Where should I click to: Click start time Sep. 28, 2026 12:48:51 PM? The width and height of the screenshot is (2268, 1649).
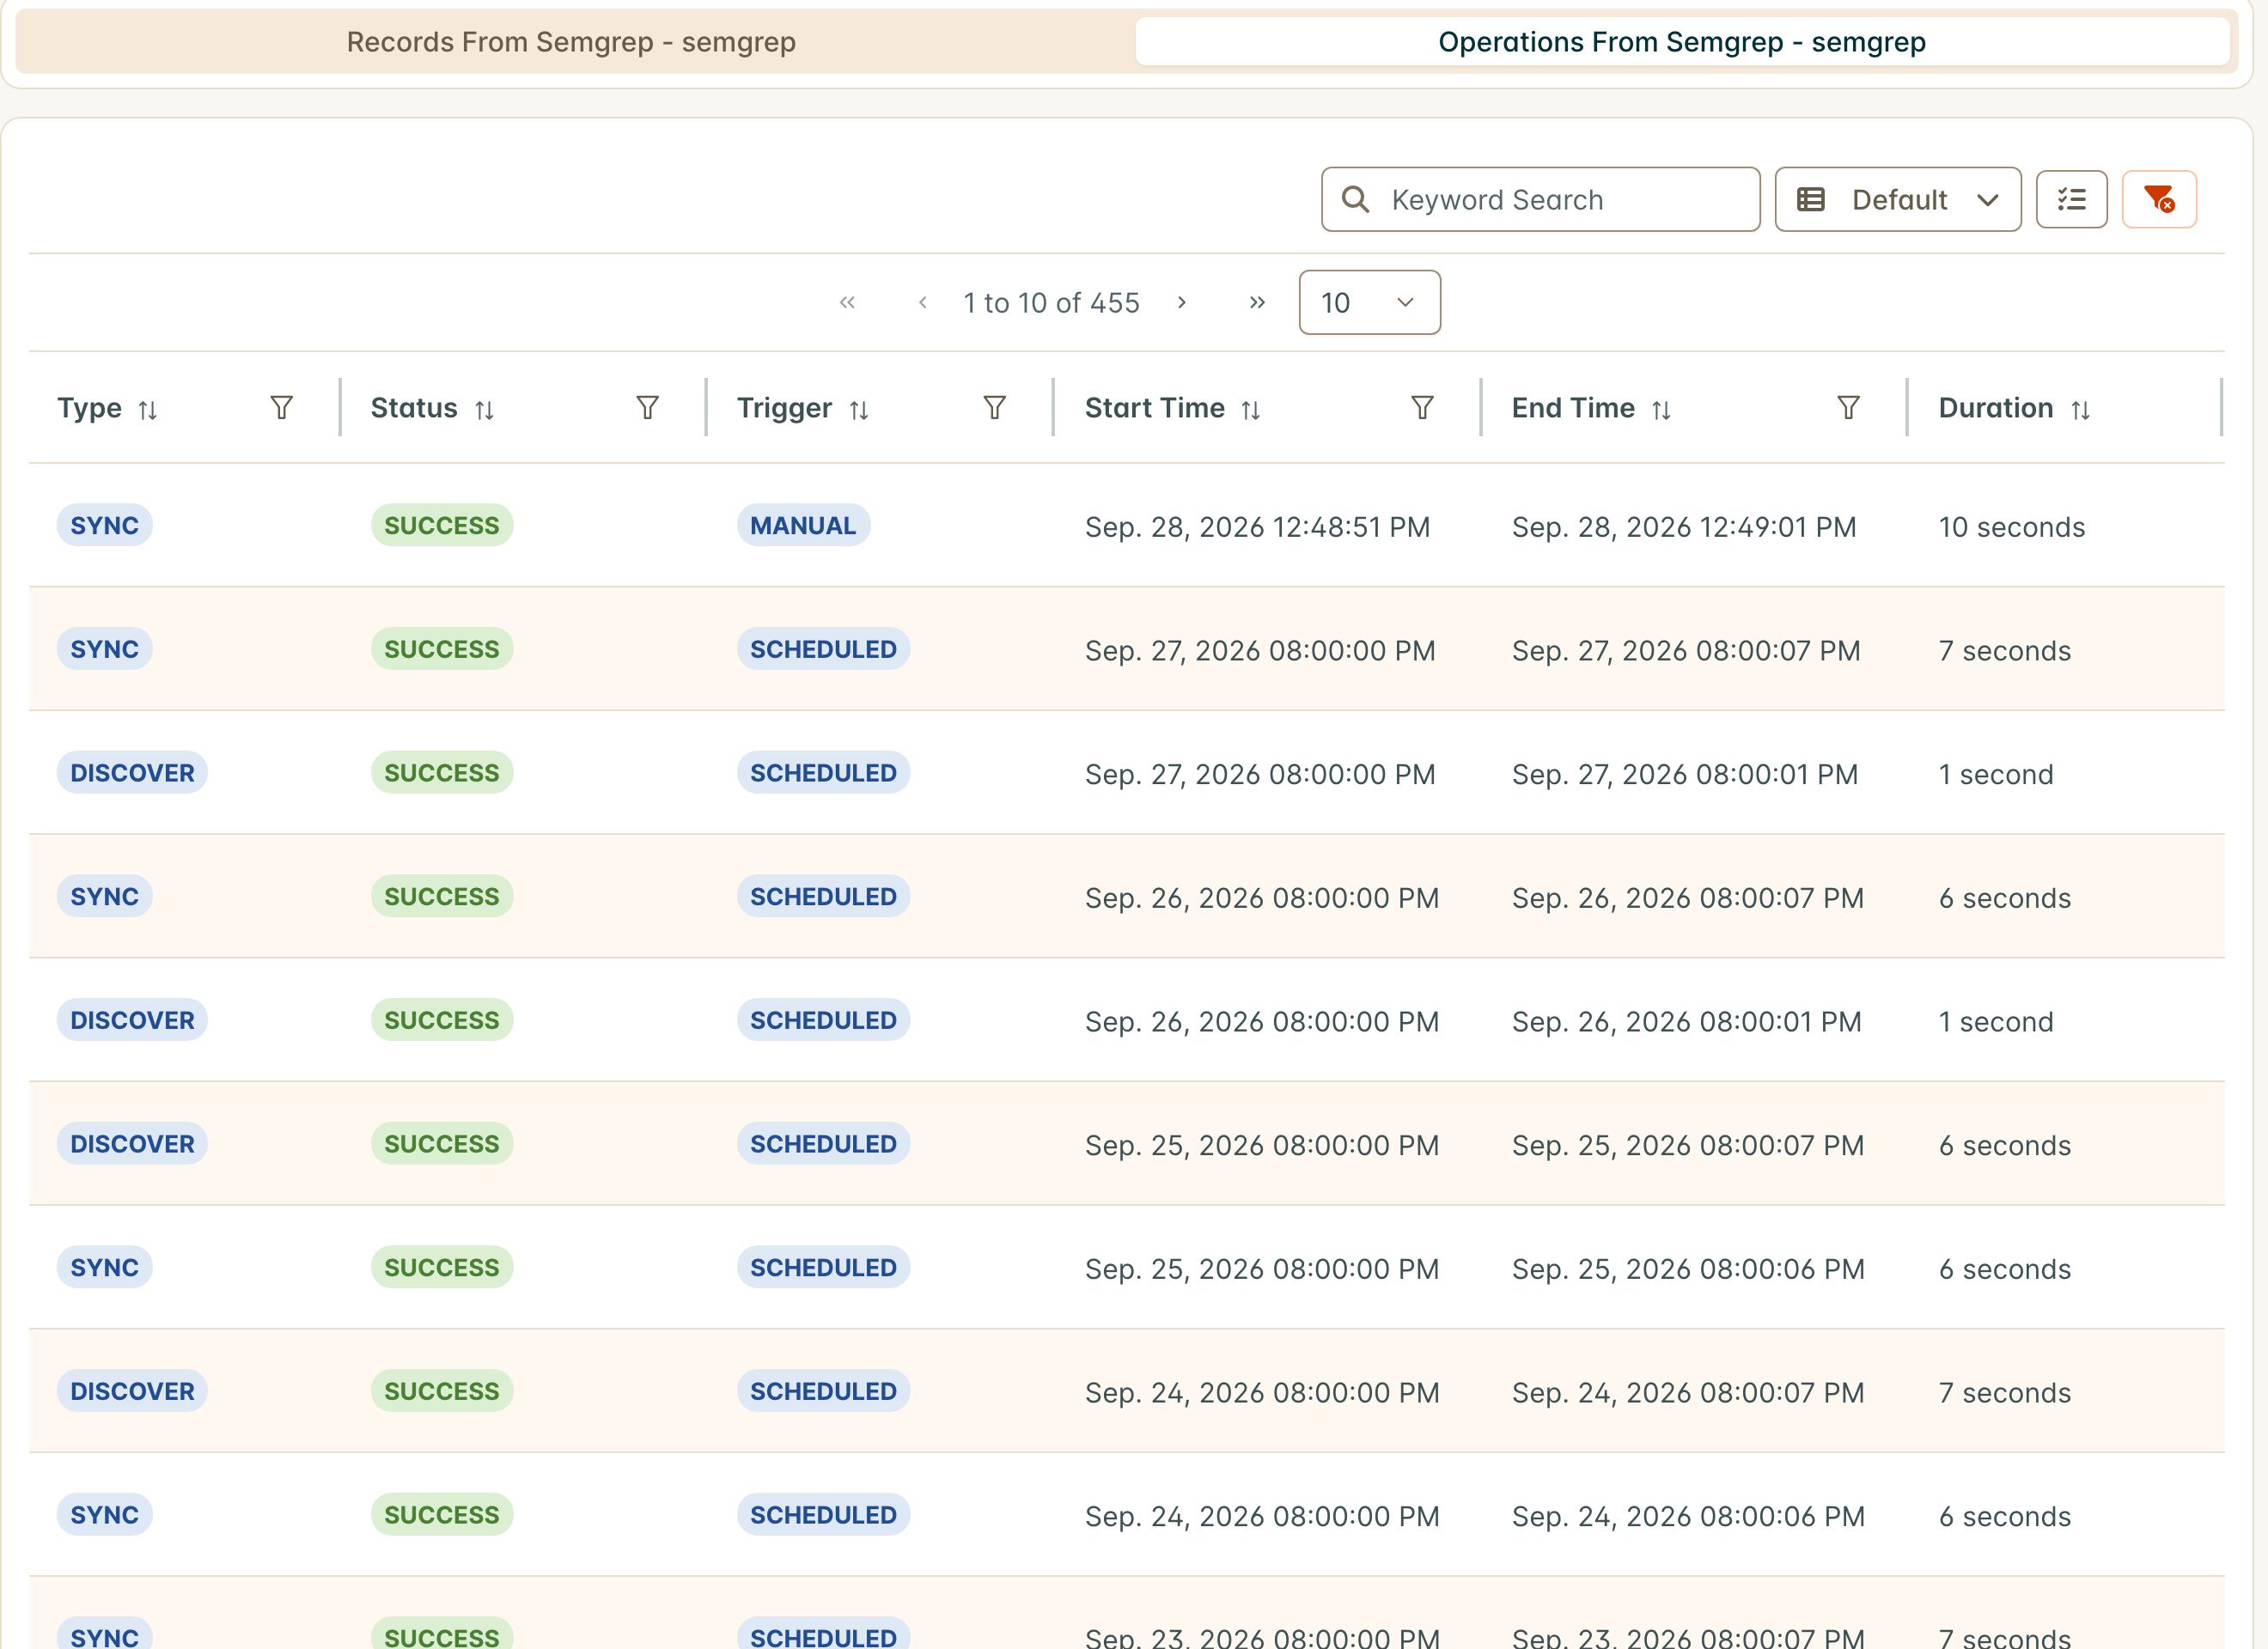(1257, 527)
